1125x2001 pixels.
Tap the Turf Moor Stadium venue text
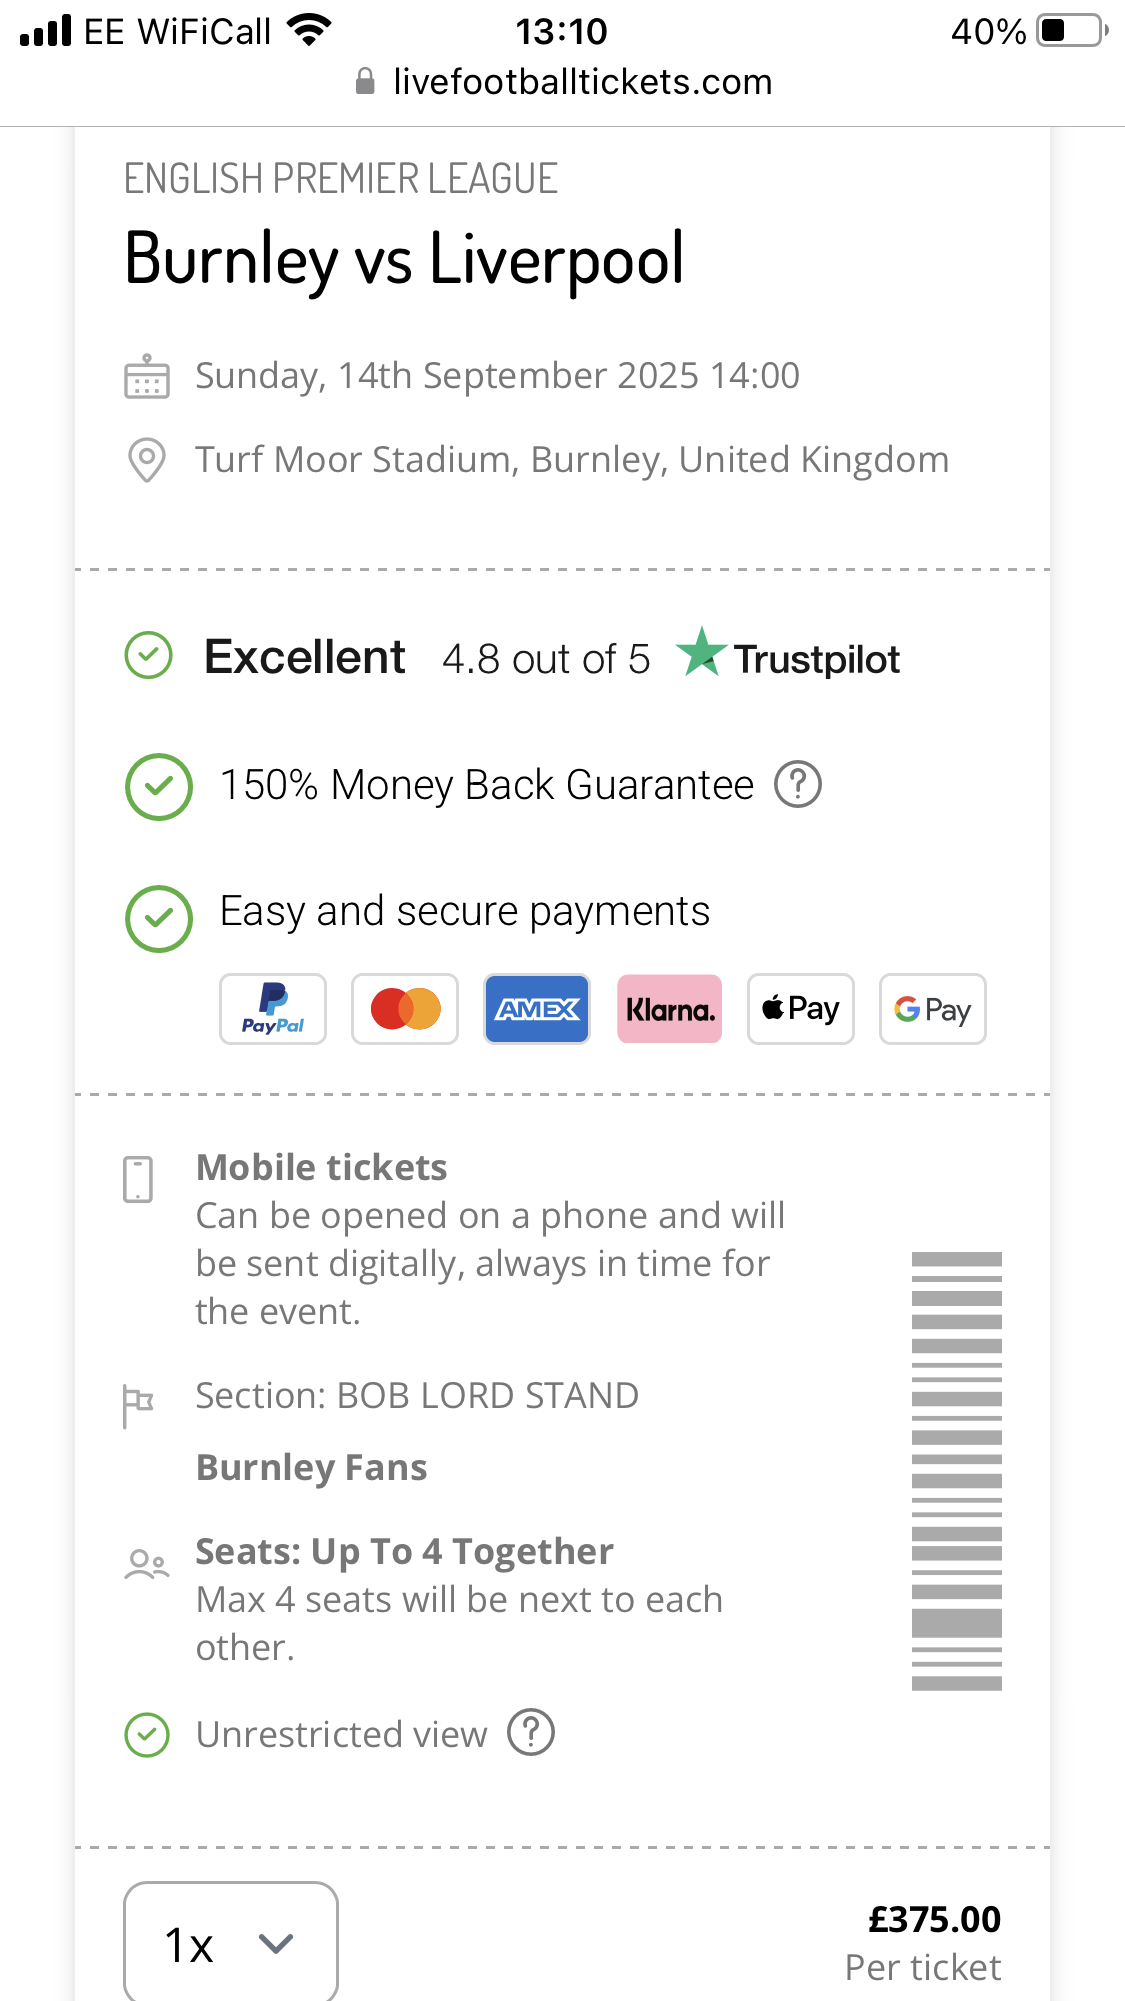click(572, 460)
